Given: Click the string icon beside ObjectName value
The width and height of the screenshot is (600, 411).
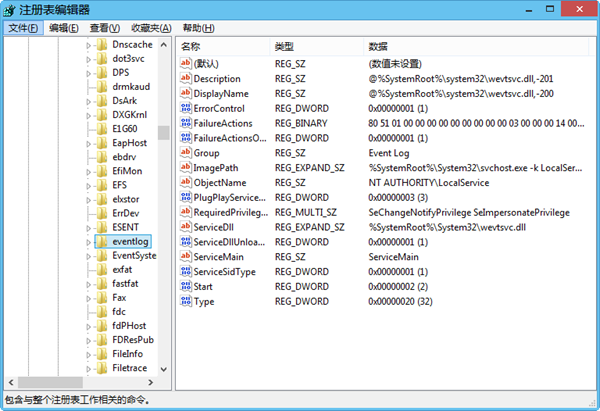Looking at the screenshot, I should [186, 183].
